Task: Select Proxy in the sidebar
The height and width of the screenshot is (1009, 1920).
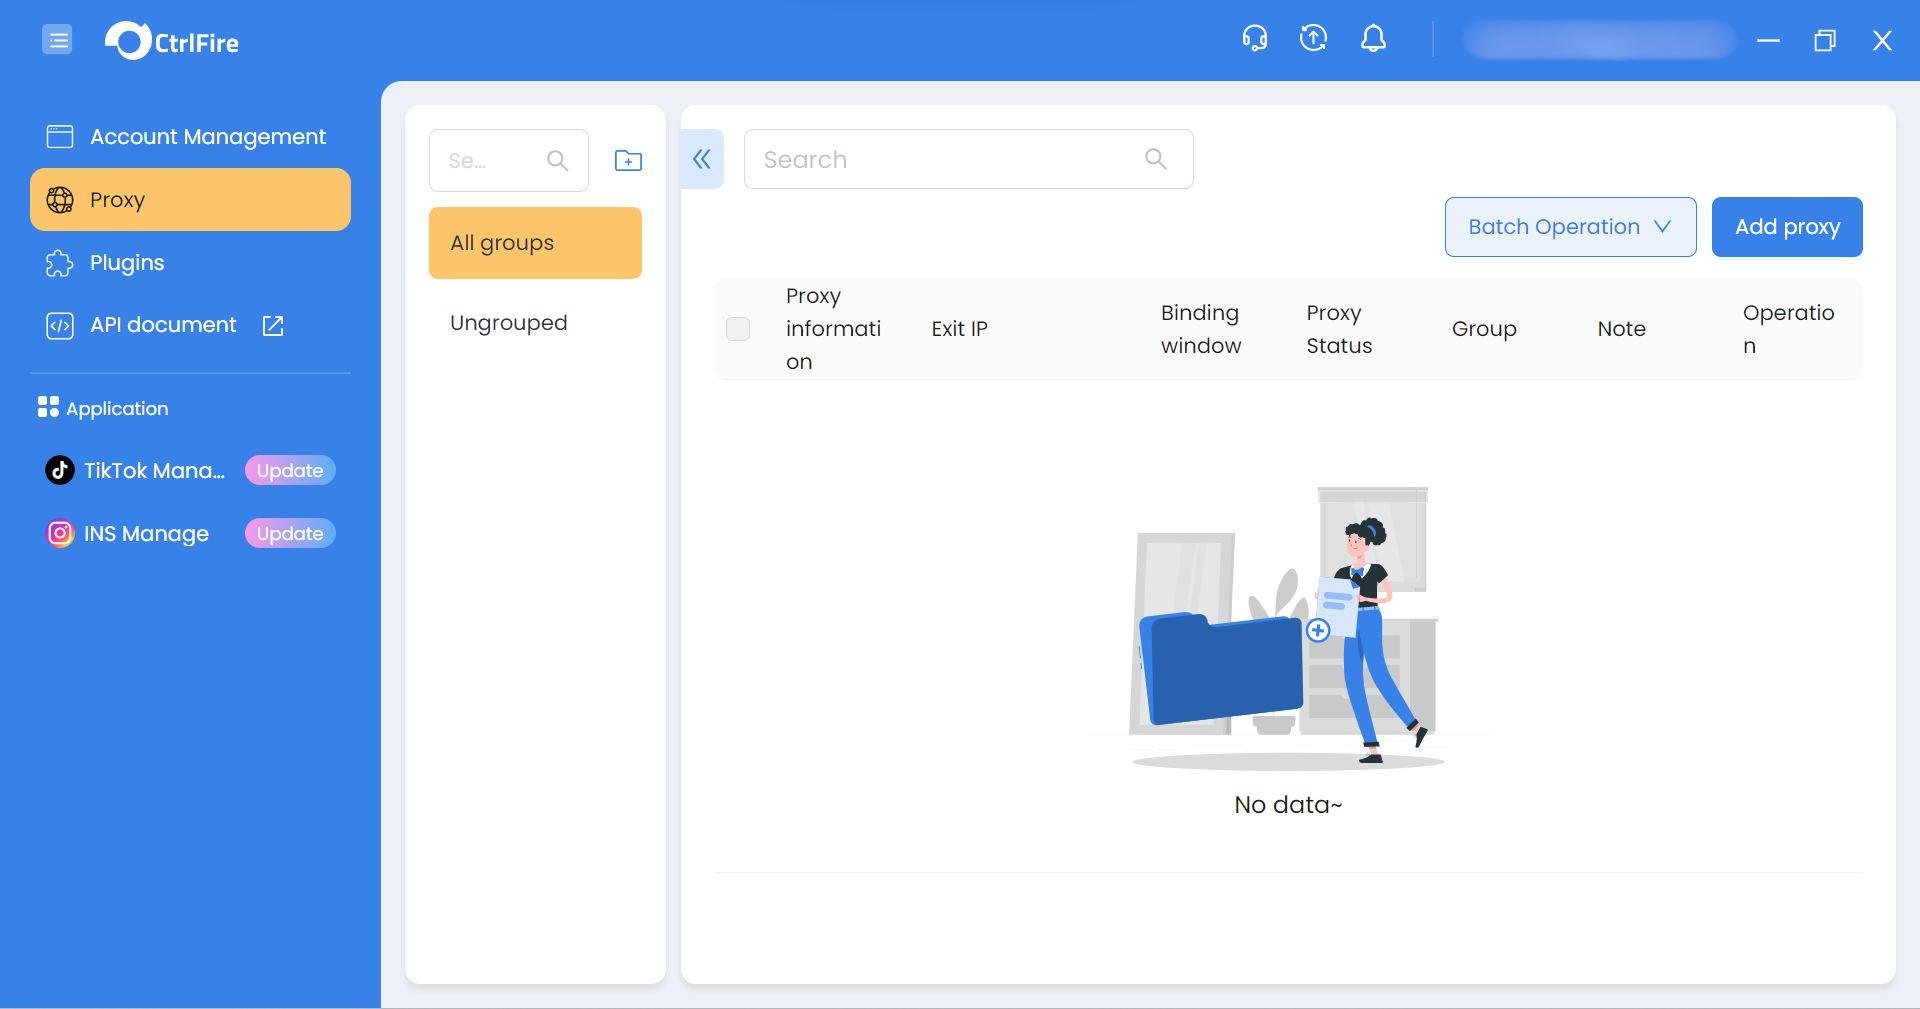Action: pyautogui.click(x=190, y=200)
